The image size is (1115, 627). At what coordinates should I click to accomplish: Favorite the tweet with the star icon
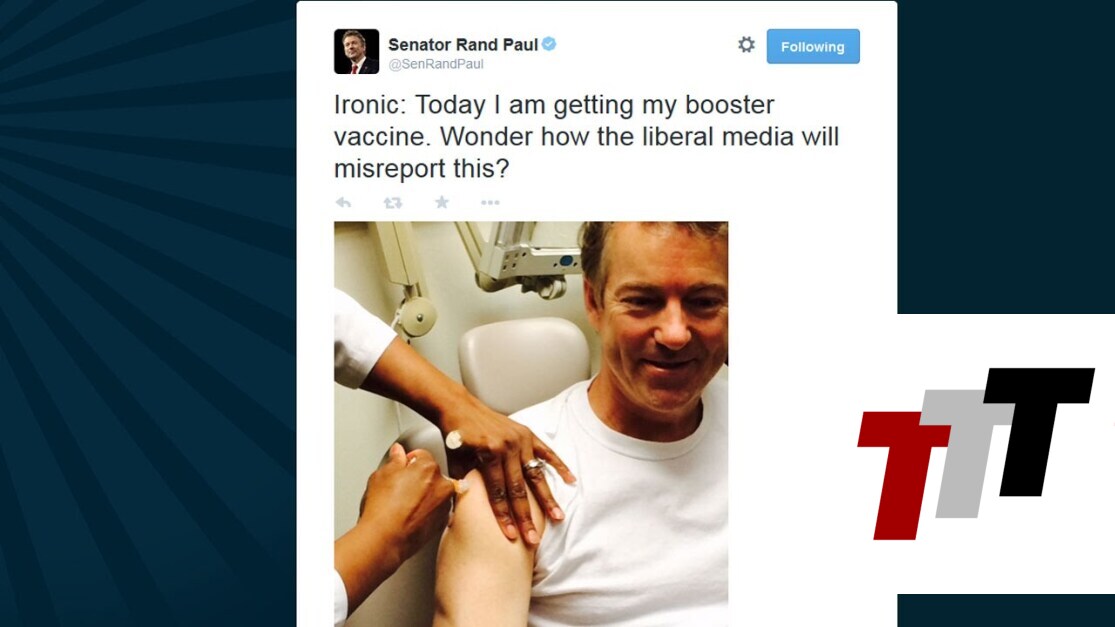[x=442, y=202]
